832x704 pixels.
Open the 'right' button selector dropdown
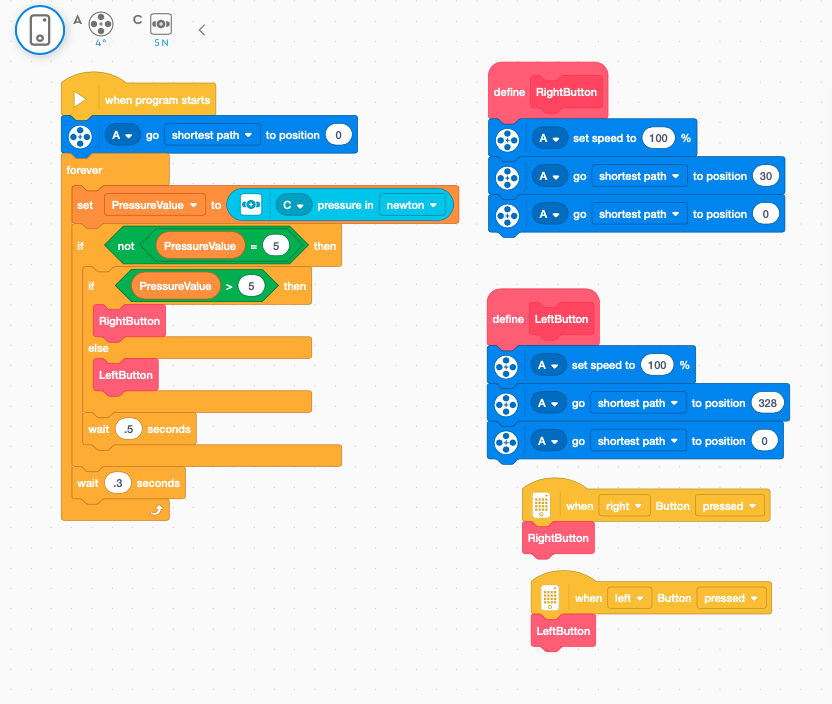click(624, 506)
